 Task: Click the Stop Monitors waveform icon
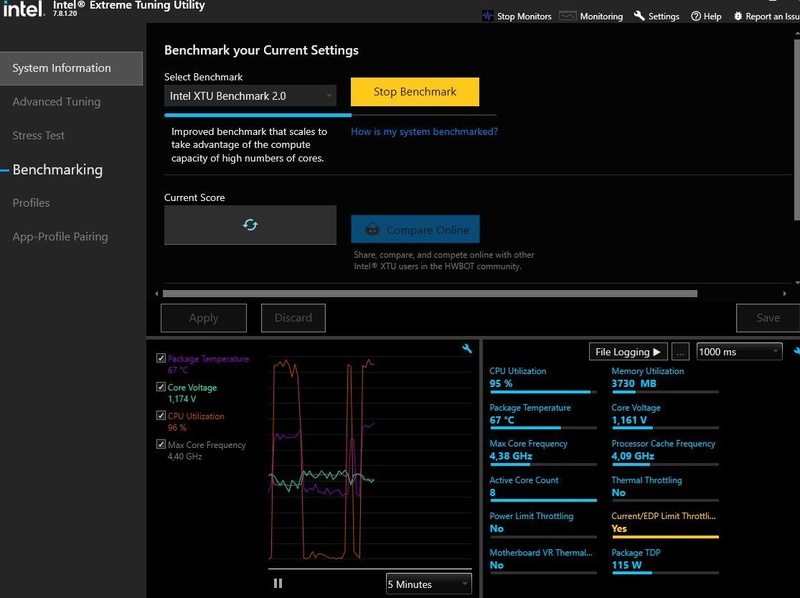tap(488, 16)
